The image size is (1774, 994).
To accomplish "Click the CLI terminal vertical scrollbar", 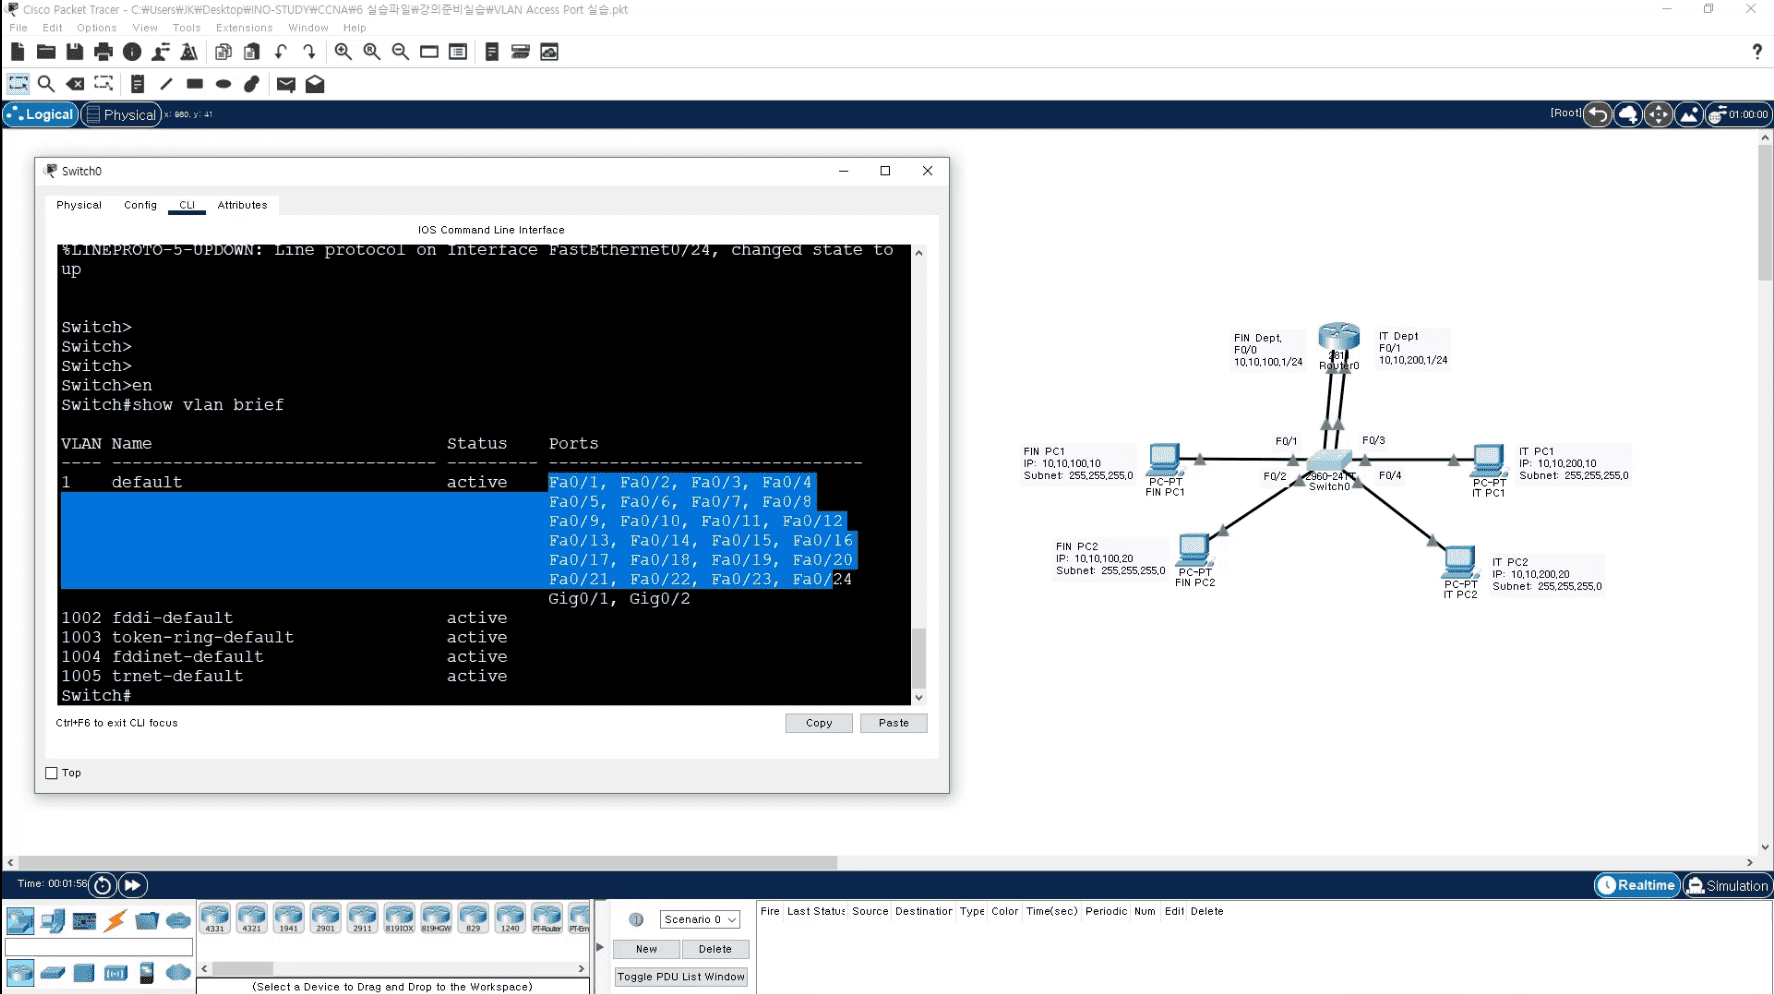I will 919,475.
